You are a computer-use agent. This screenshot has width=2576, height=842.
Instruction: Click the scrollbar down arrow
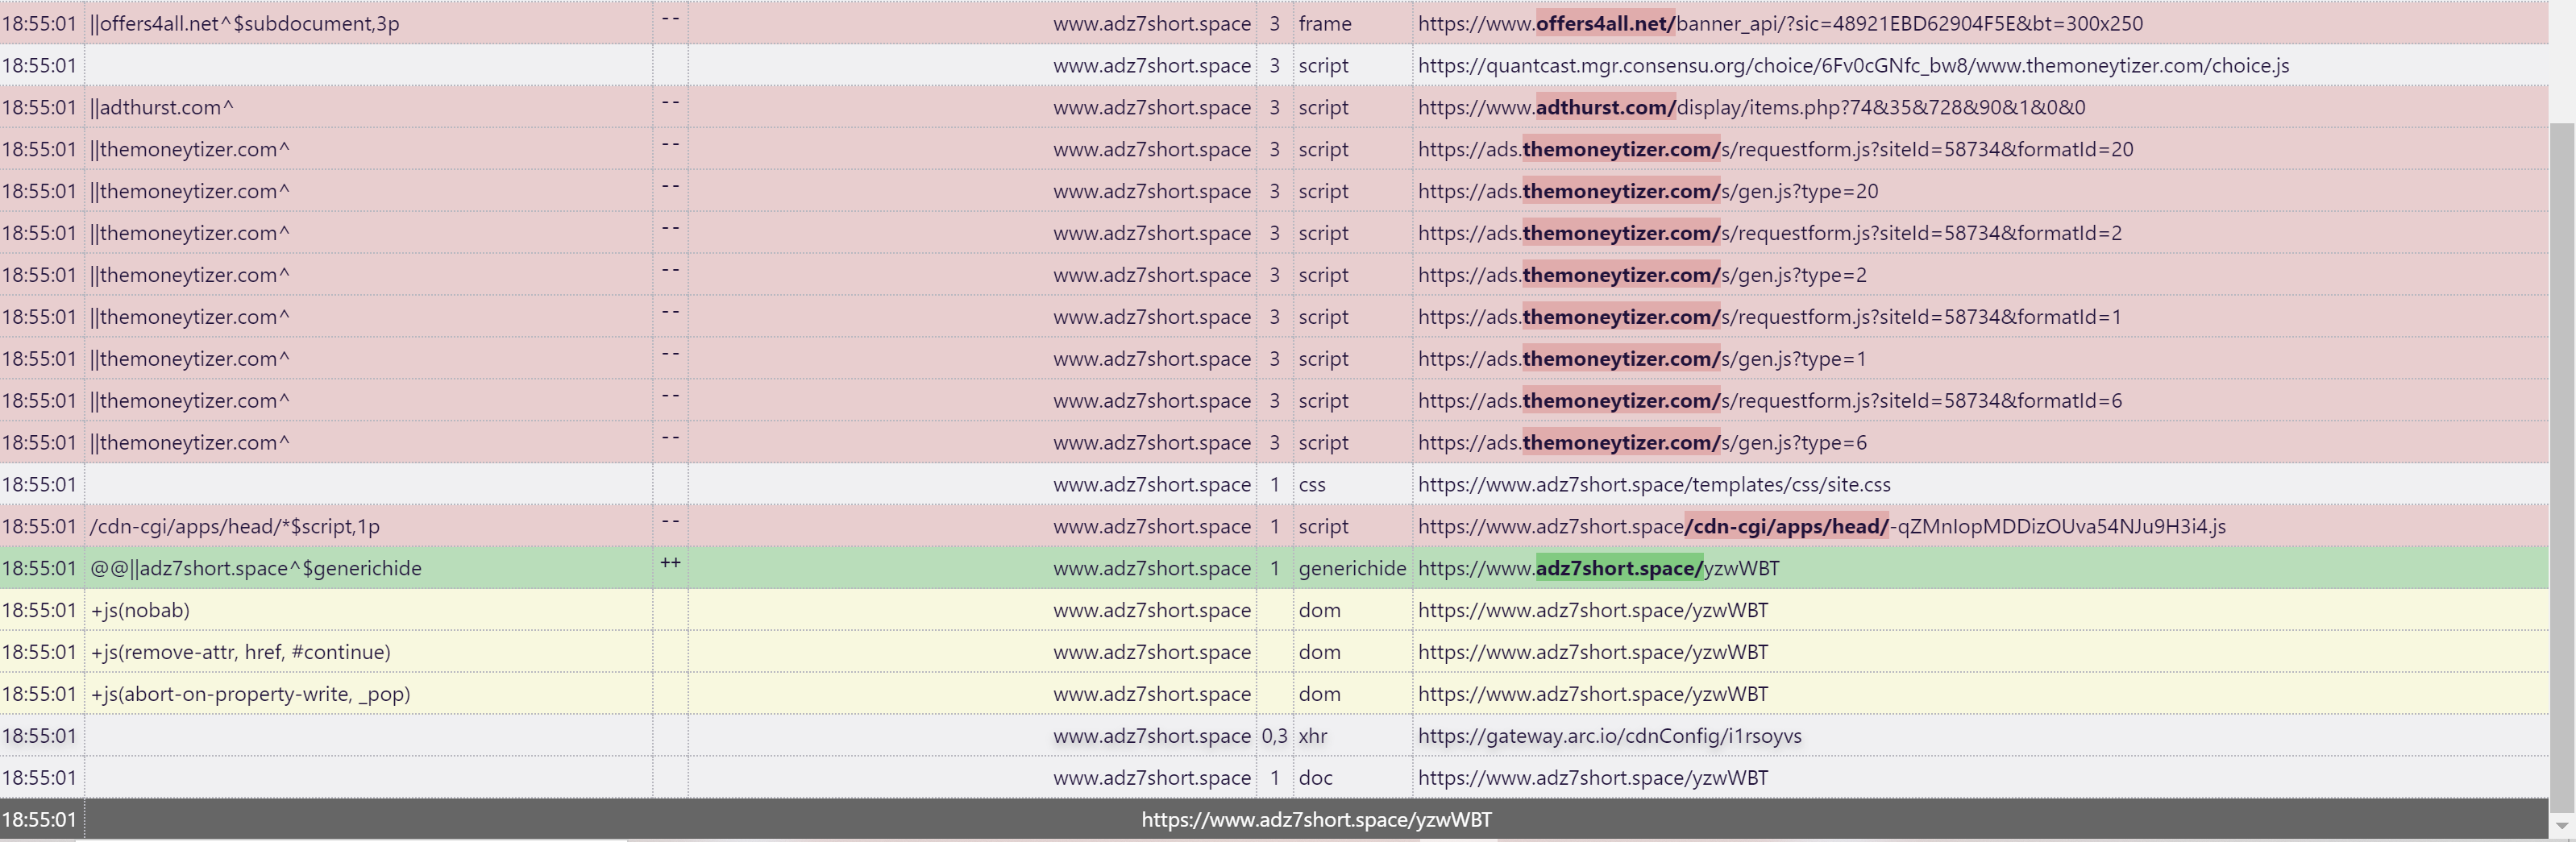coord(2562,826)
